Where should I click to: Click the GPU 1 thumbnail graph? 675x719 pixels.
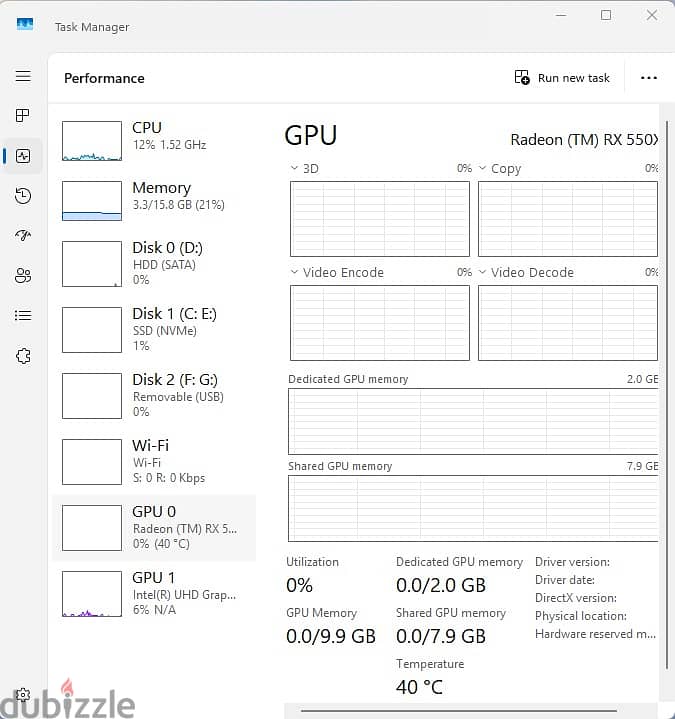point(92,594)
